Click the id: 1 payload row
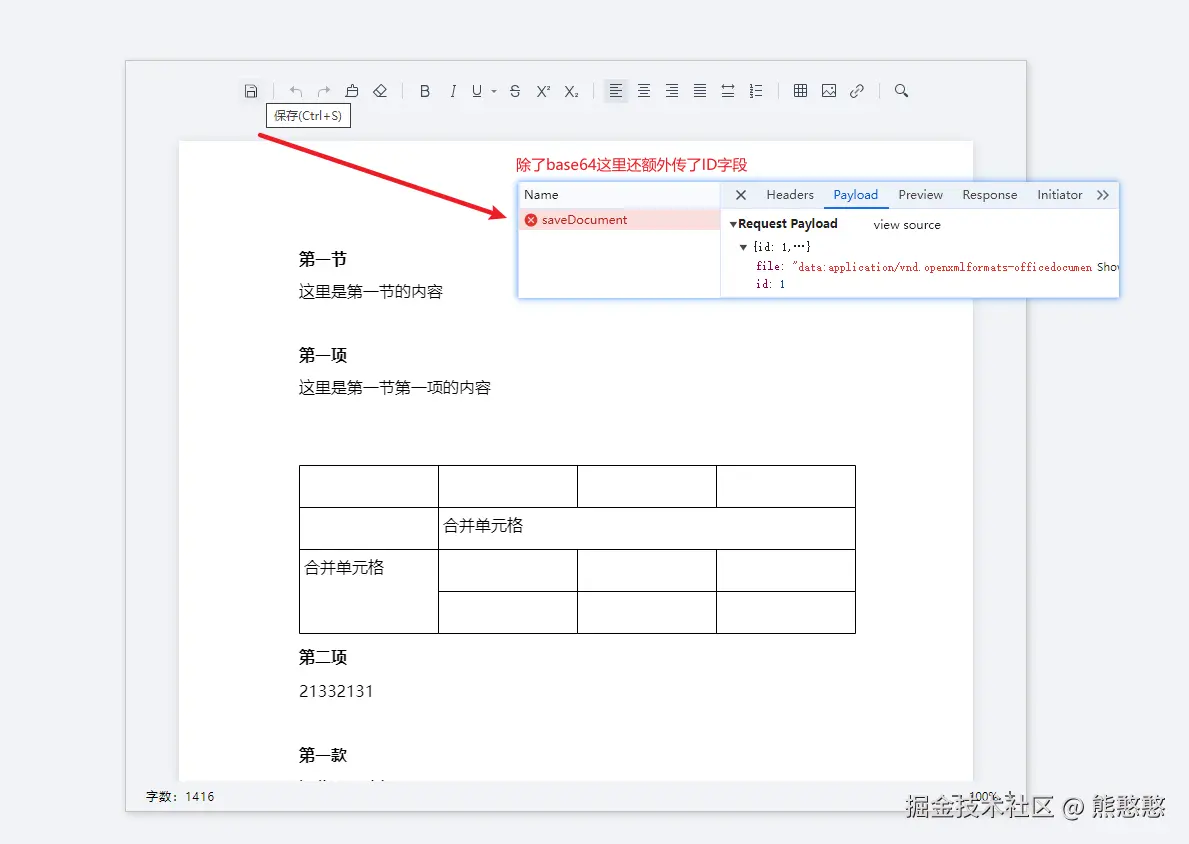 (770, 284)
